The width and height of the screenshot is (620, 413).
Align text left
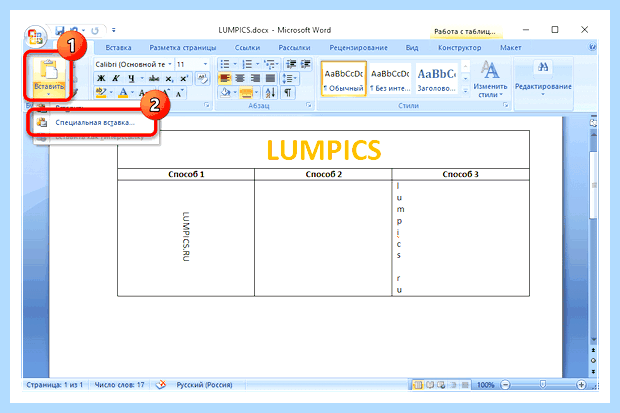225,78
